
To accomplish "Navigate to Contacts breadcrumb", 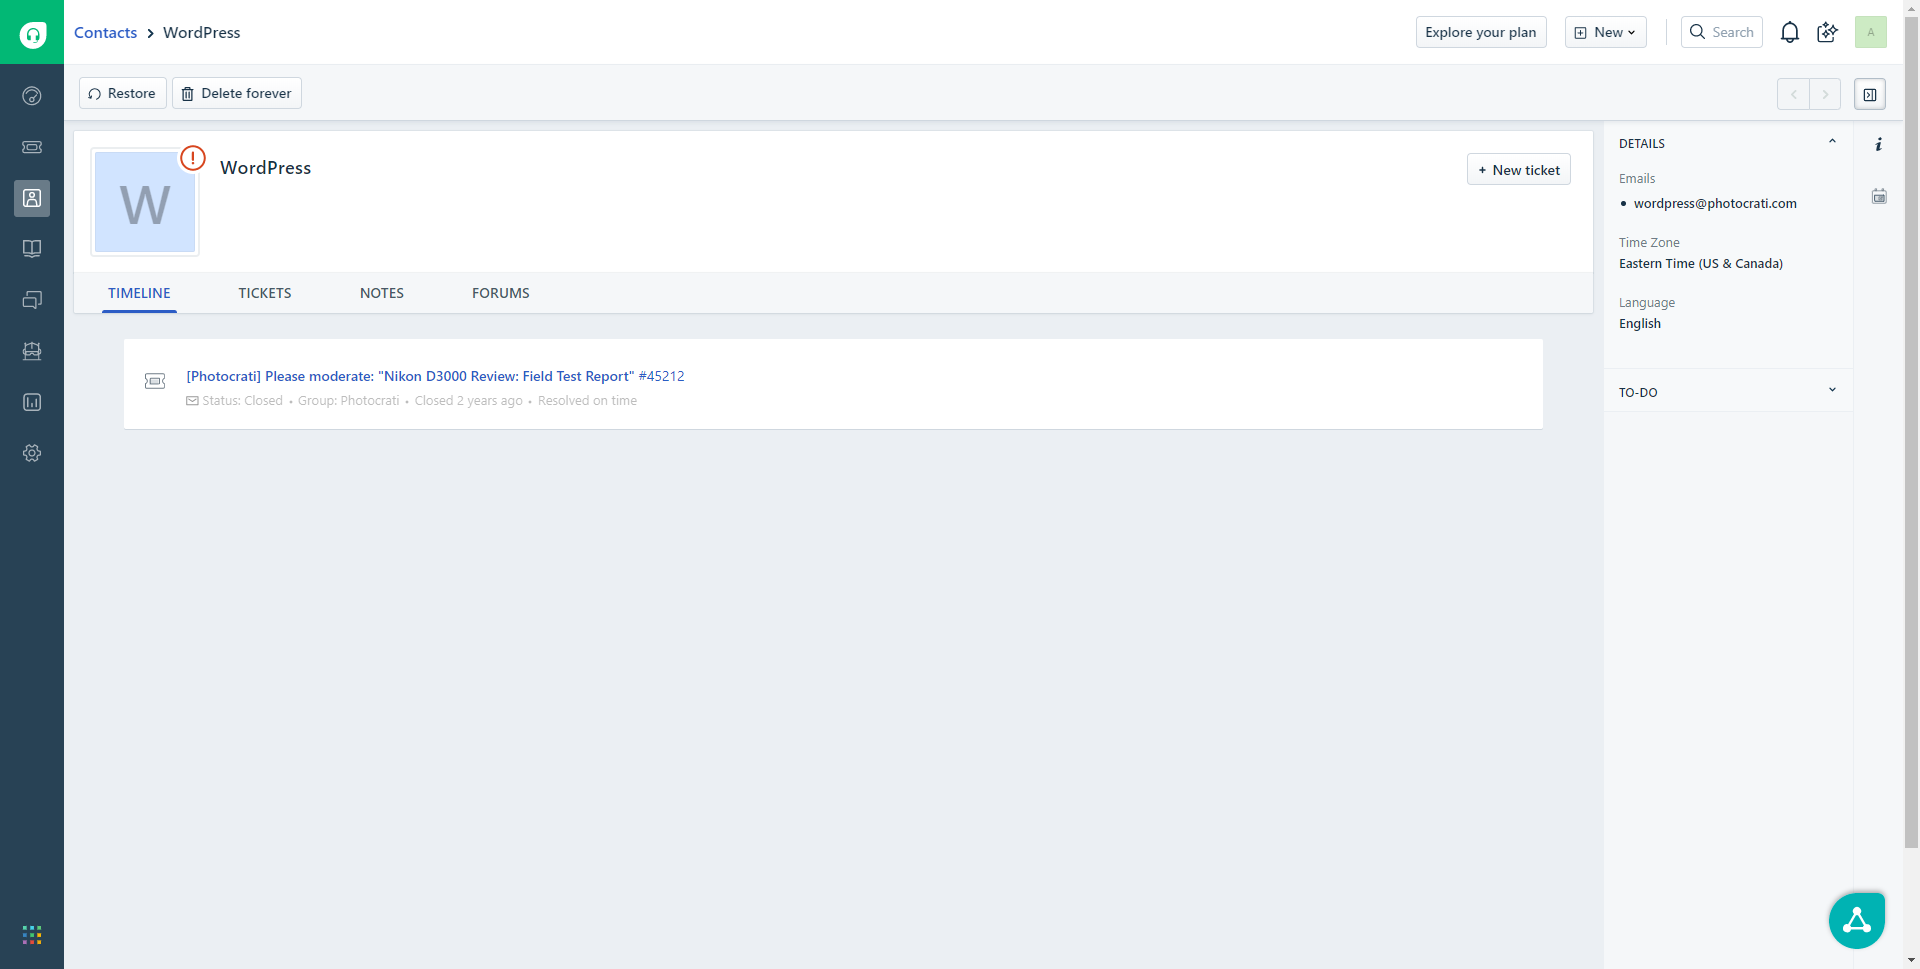I will (x=105, y=32).
